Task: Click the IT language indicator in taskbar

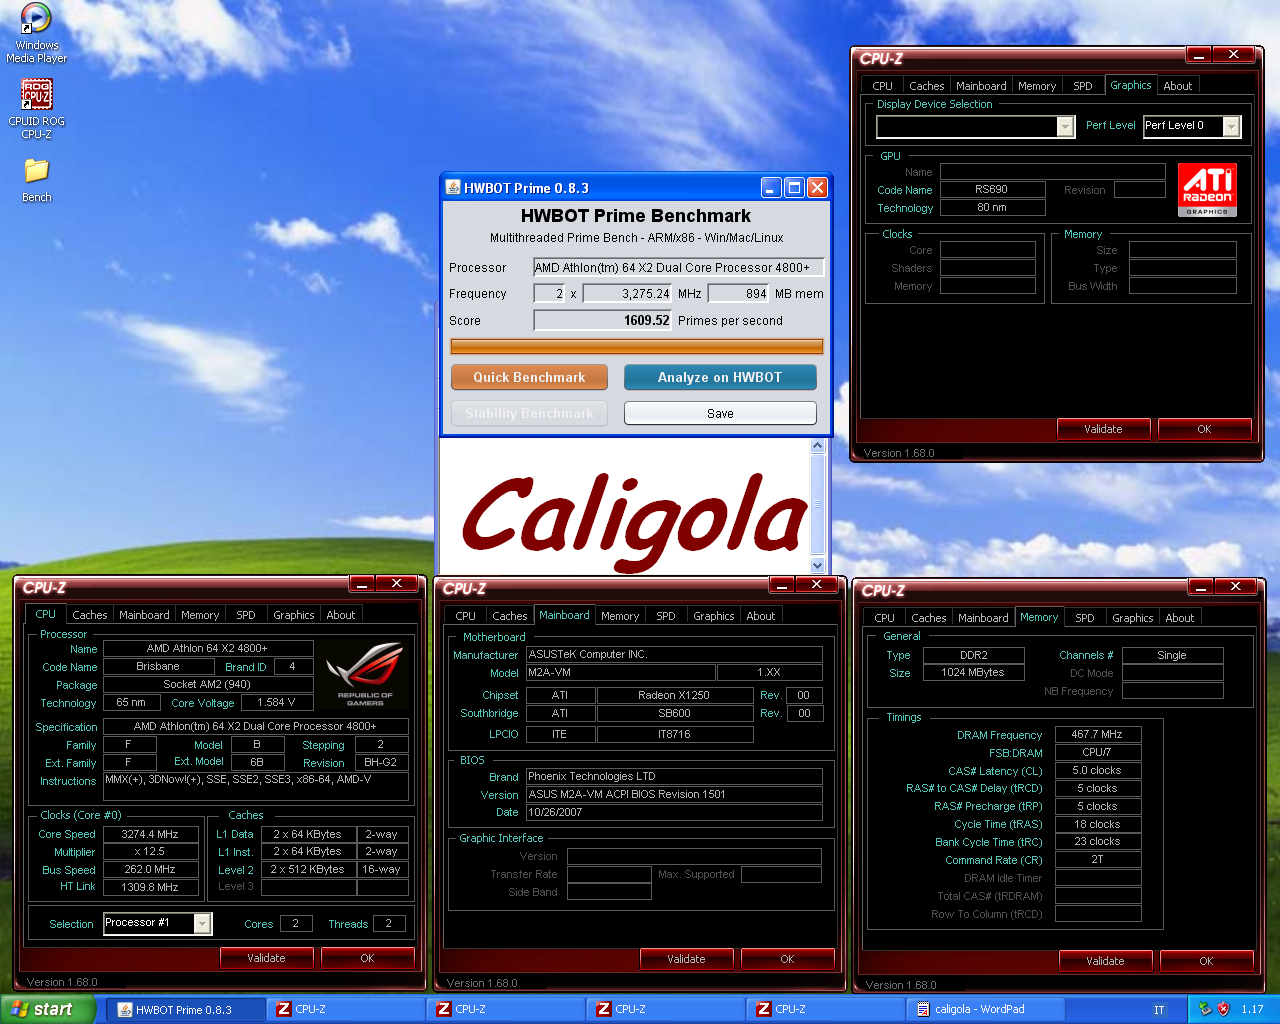Action: (x=1159, y=1010)
